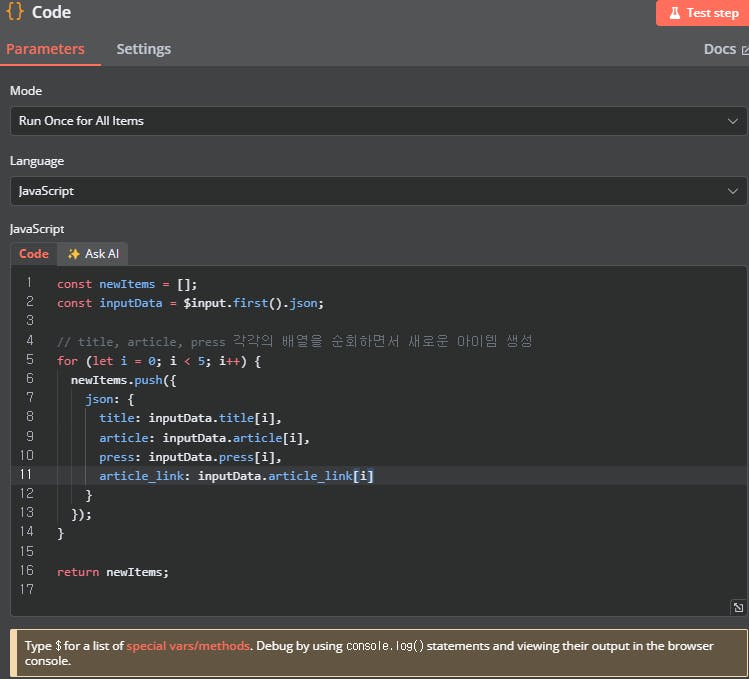Expand the Mode dropdown chevron
Viewport: 749px width, 679px height.
pos(733,121)
